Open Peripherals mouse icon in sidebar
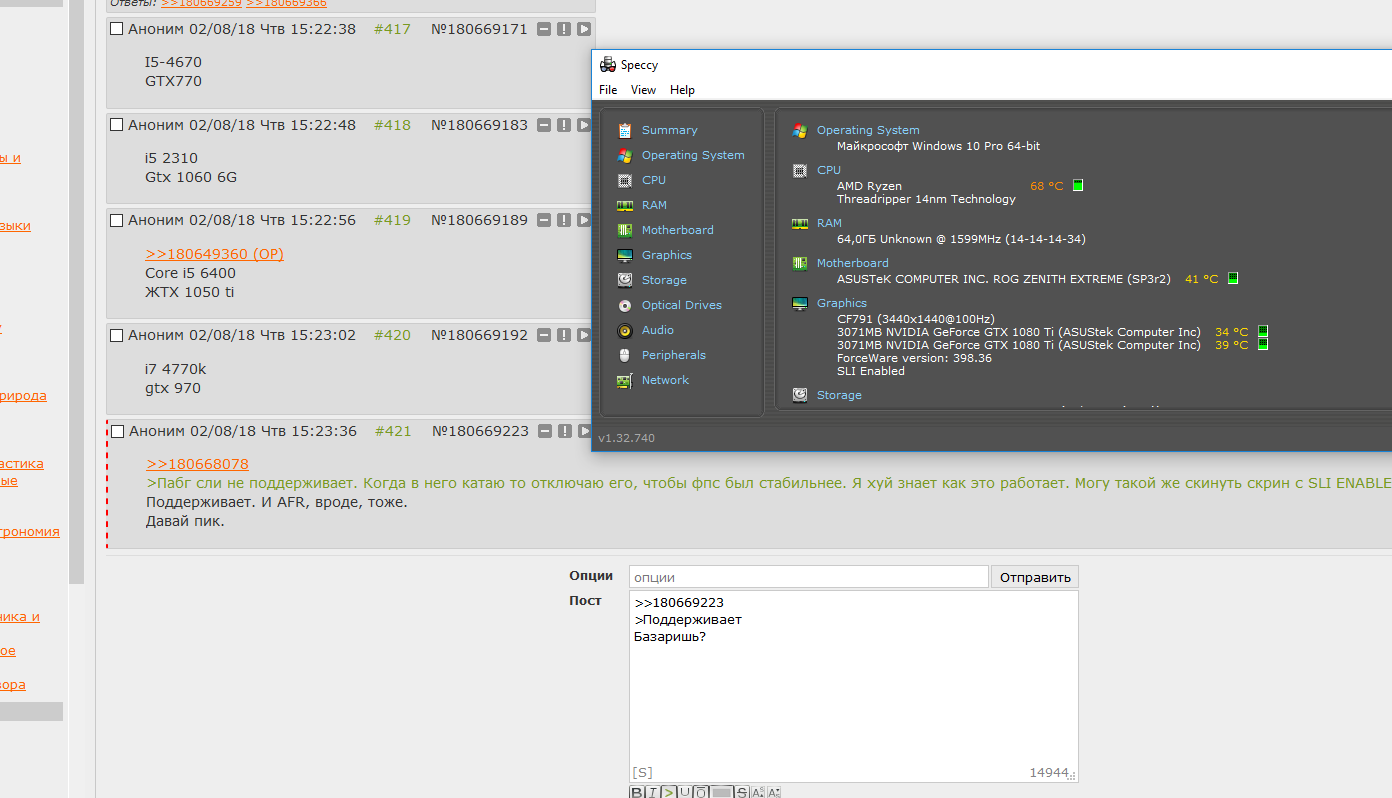Image resolution: width=1392 pixels, height=798 pixels. coord(625,355)
